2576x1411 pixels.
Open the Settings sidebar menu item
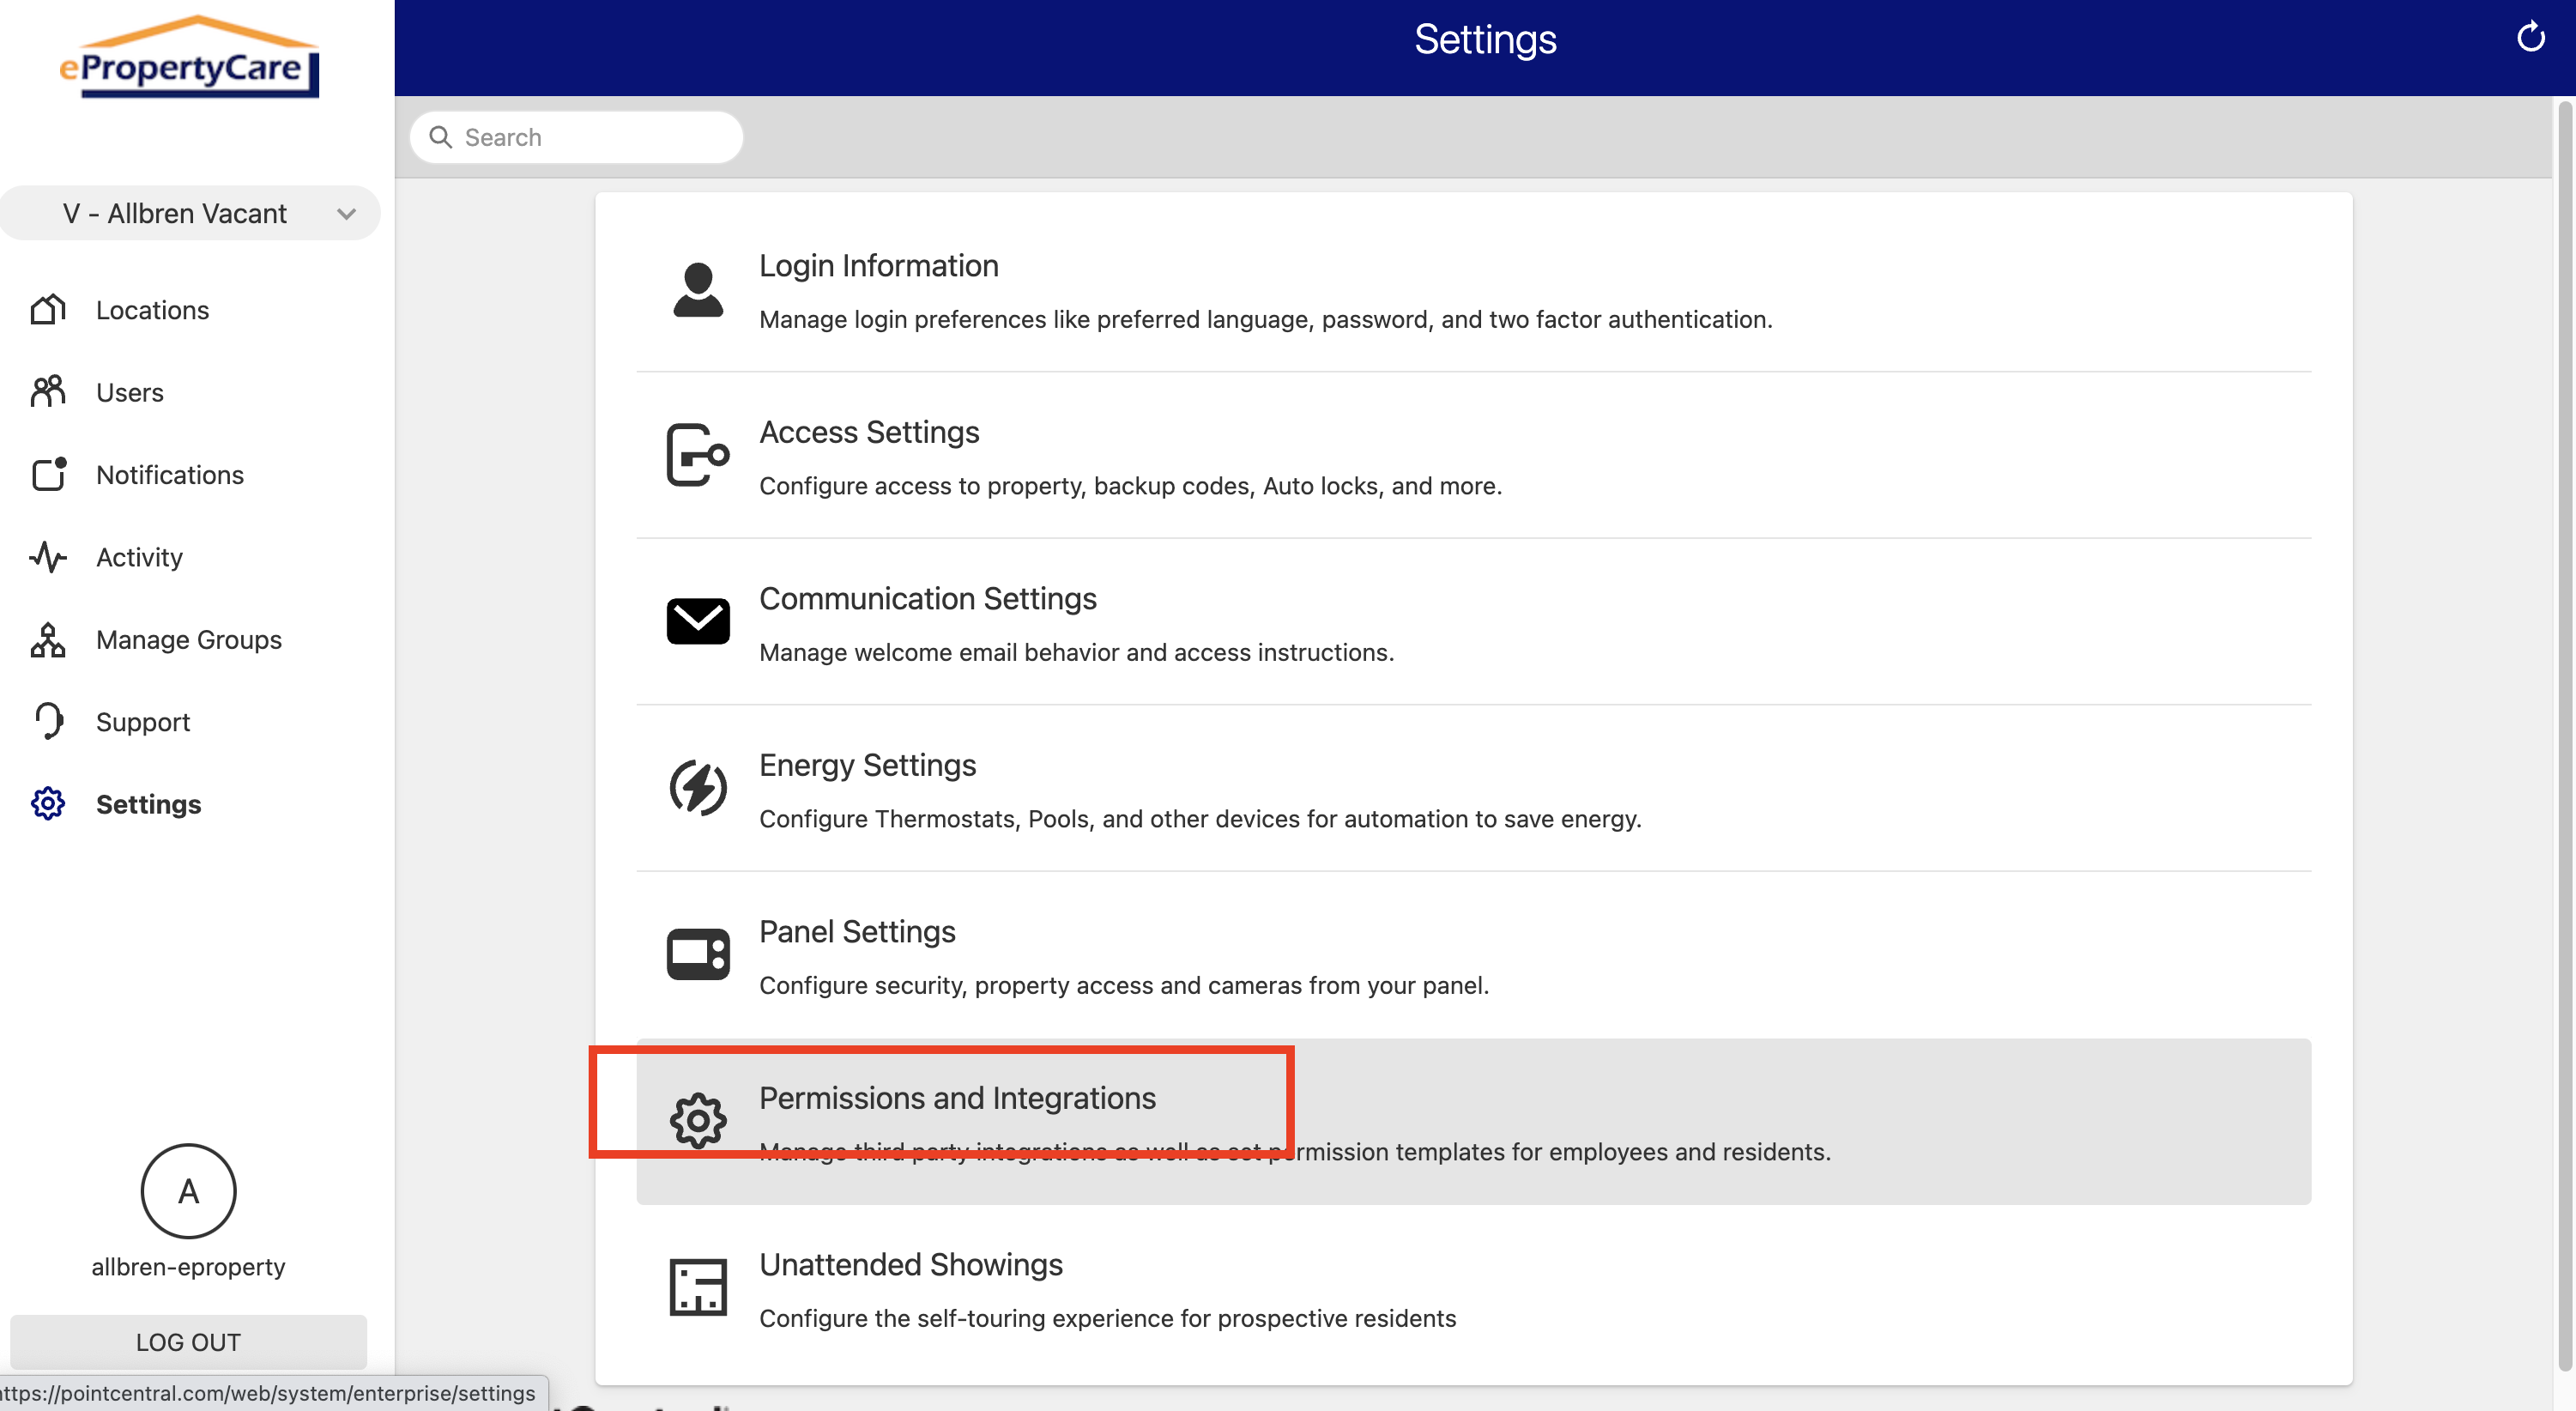pyautogui.click(x=148, y=804)
